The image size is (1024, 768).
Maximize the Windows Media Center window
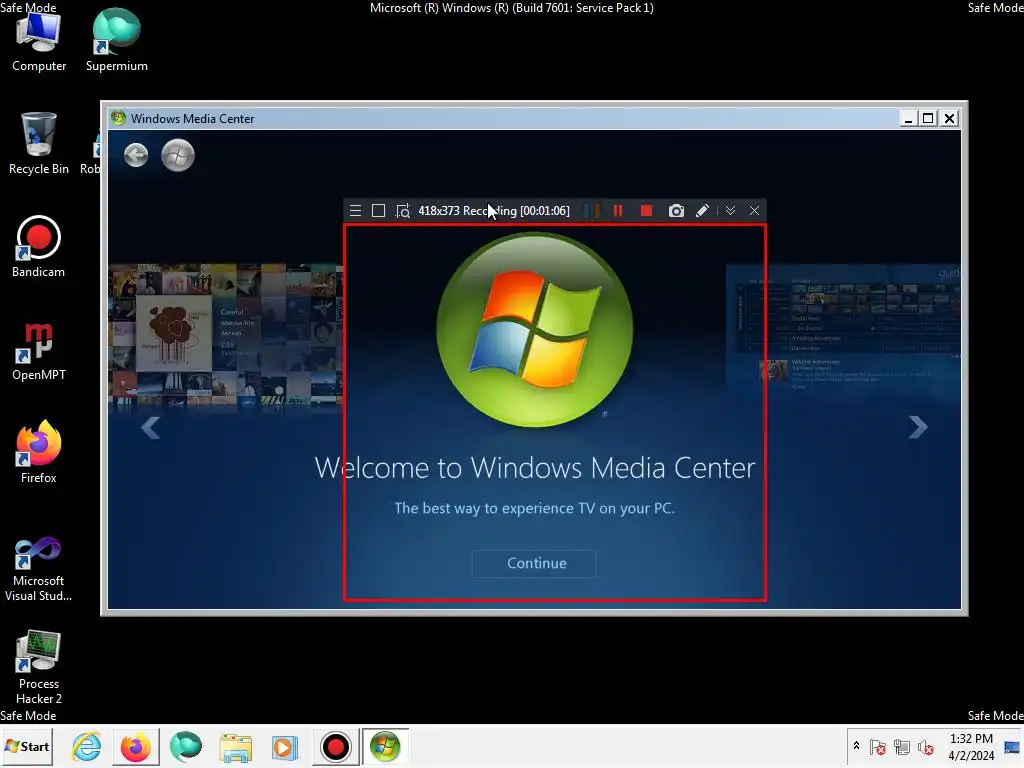[x=927, y=118]
